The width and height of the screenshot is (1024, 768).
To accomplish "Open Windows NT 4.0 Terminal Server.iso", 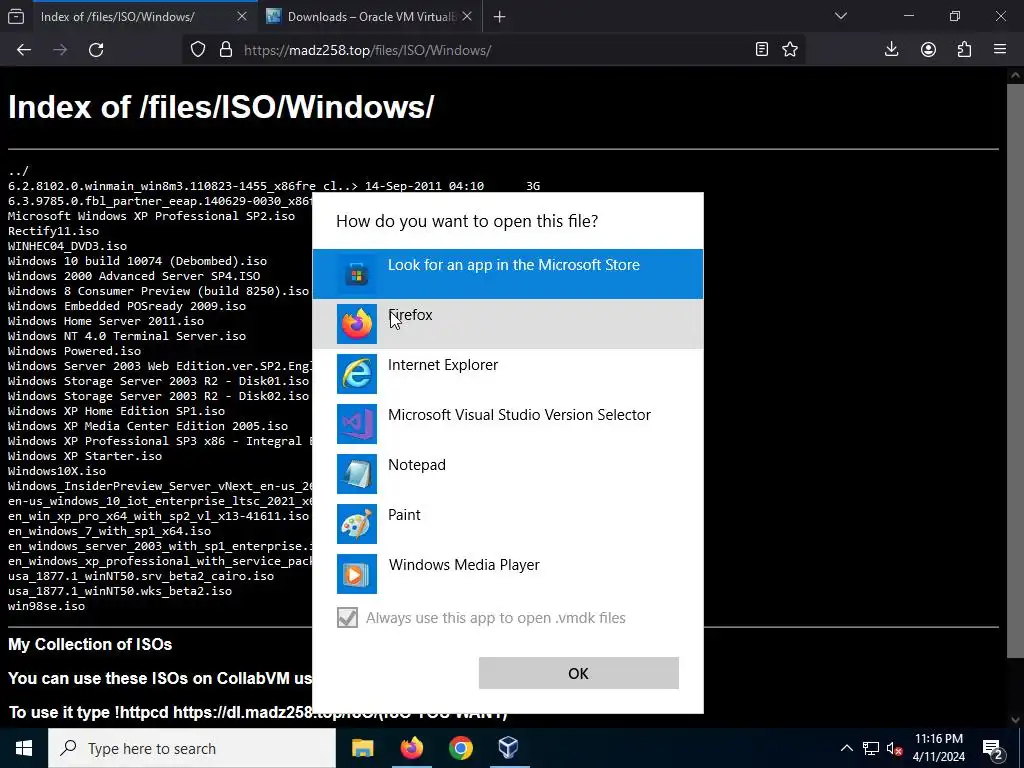I will pos(127,336).
